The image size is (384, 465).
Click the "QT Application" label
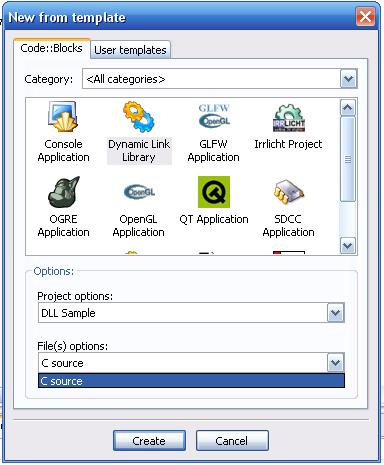(x=214, y=219)
